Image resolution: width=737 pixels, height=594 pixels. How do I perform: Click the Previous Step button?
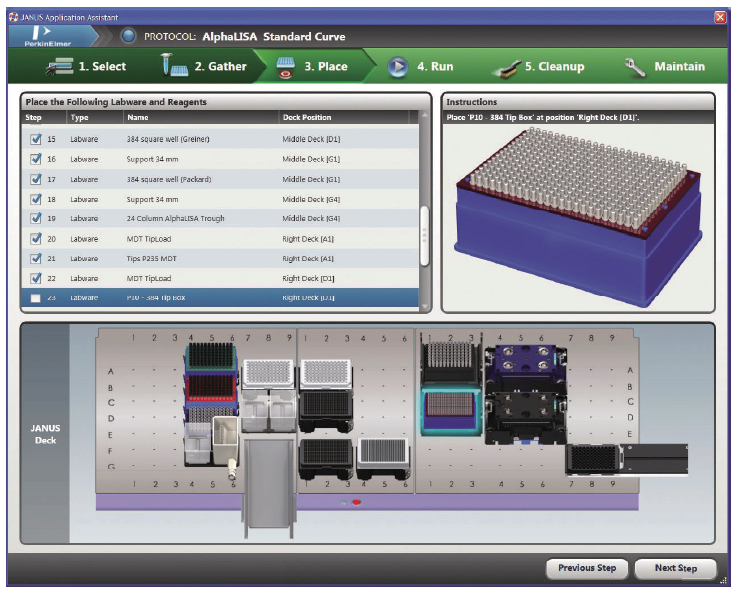[587, 568]
